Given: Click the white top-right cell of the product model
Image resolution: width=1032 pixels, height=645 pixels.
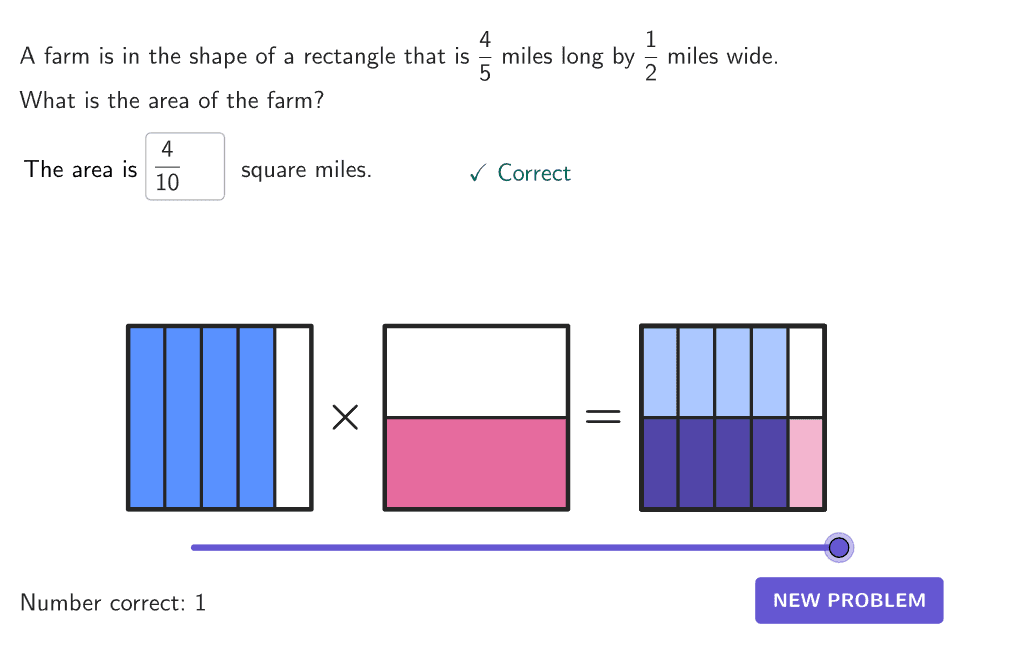Looking at the screenshot, I should point(806,371).
